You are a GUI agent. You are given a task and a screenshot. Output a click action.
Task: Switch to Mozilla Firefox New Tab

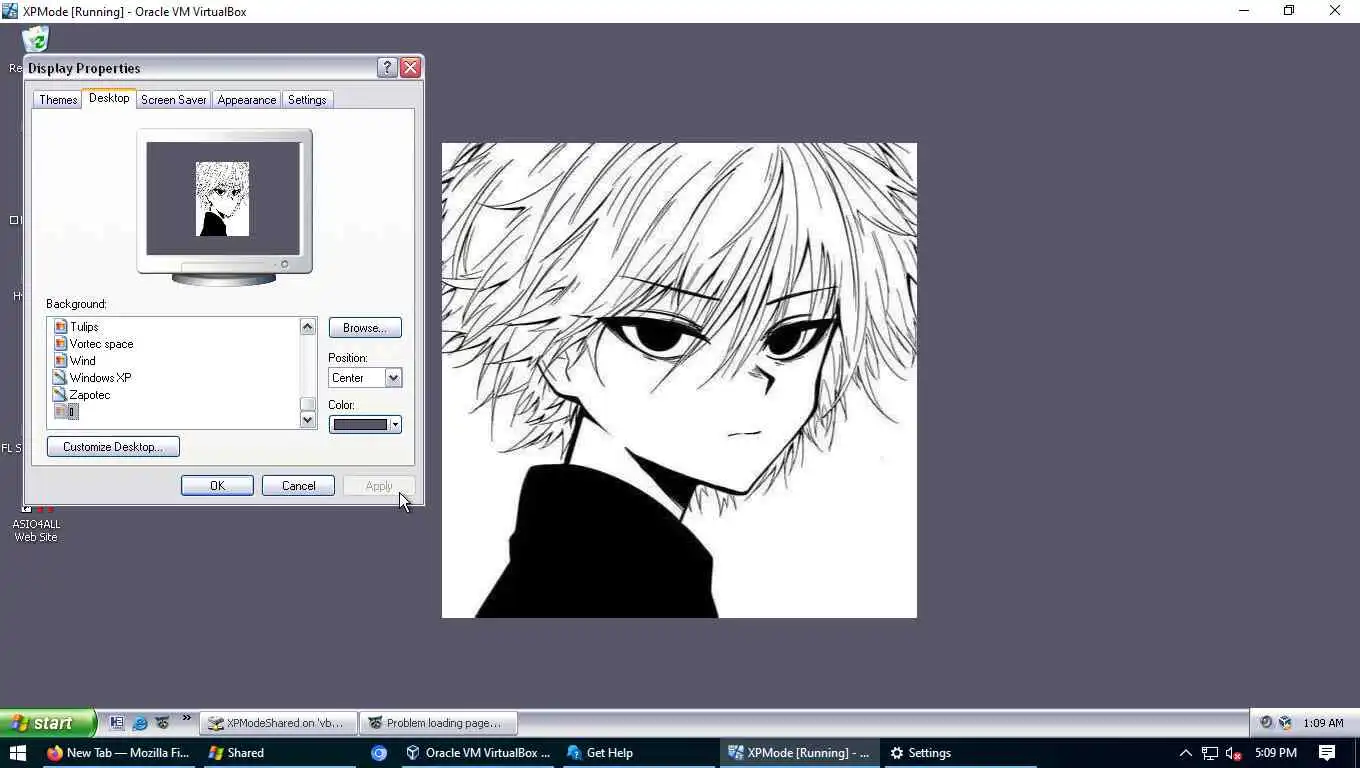coord(118,753)
